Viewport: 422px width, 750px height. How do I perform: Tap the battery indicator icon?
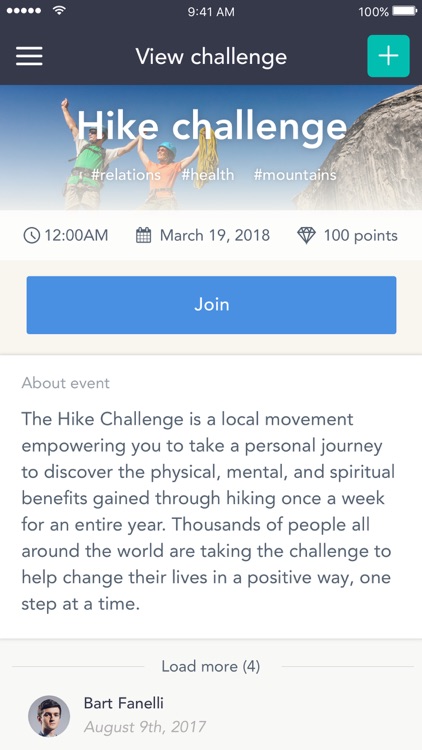pyautogui.click(x=404, y=11)
